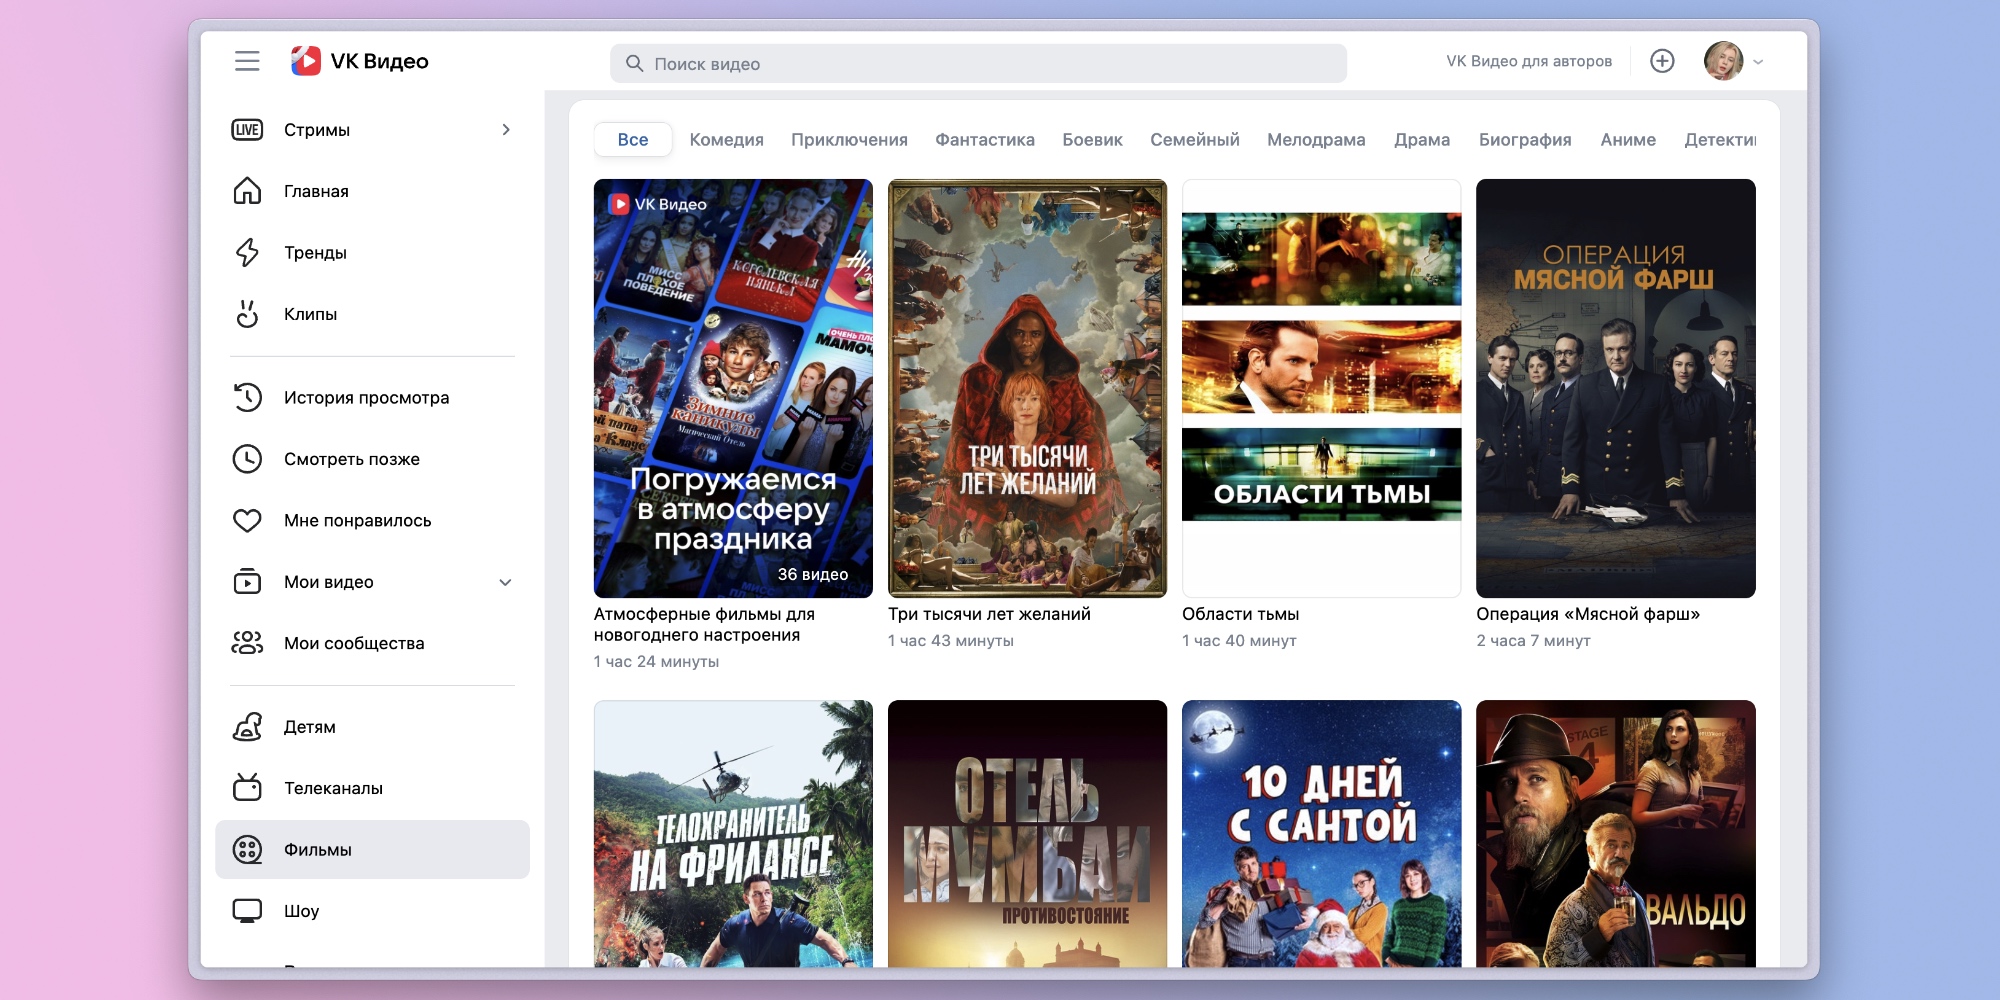Click the Мои видео play icon
Screen dimensions: 2000x1000
pos(247,582)
